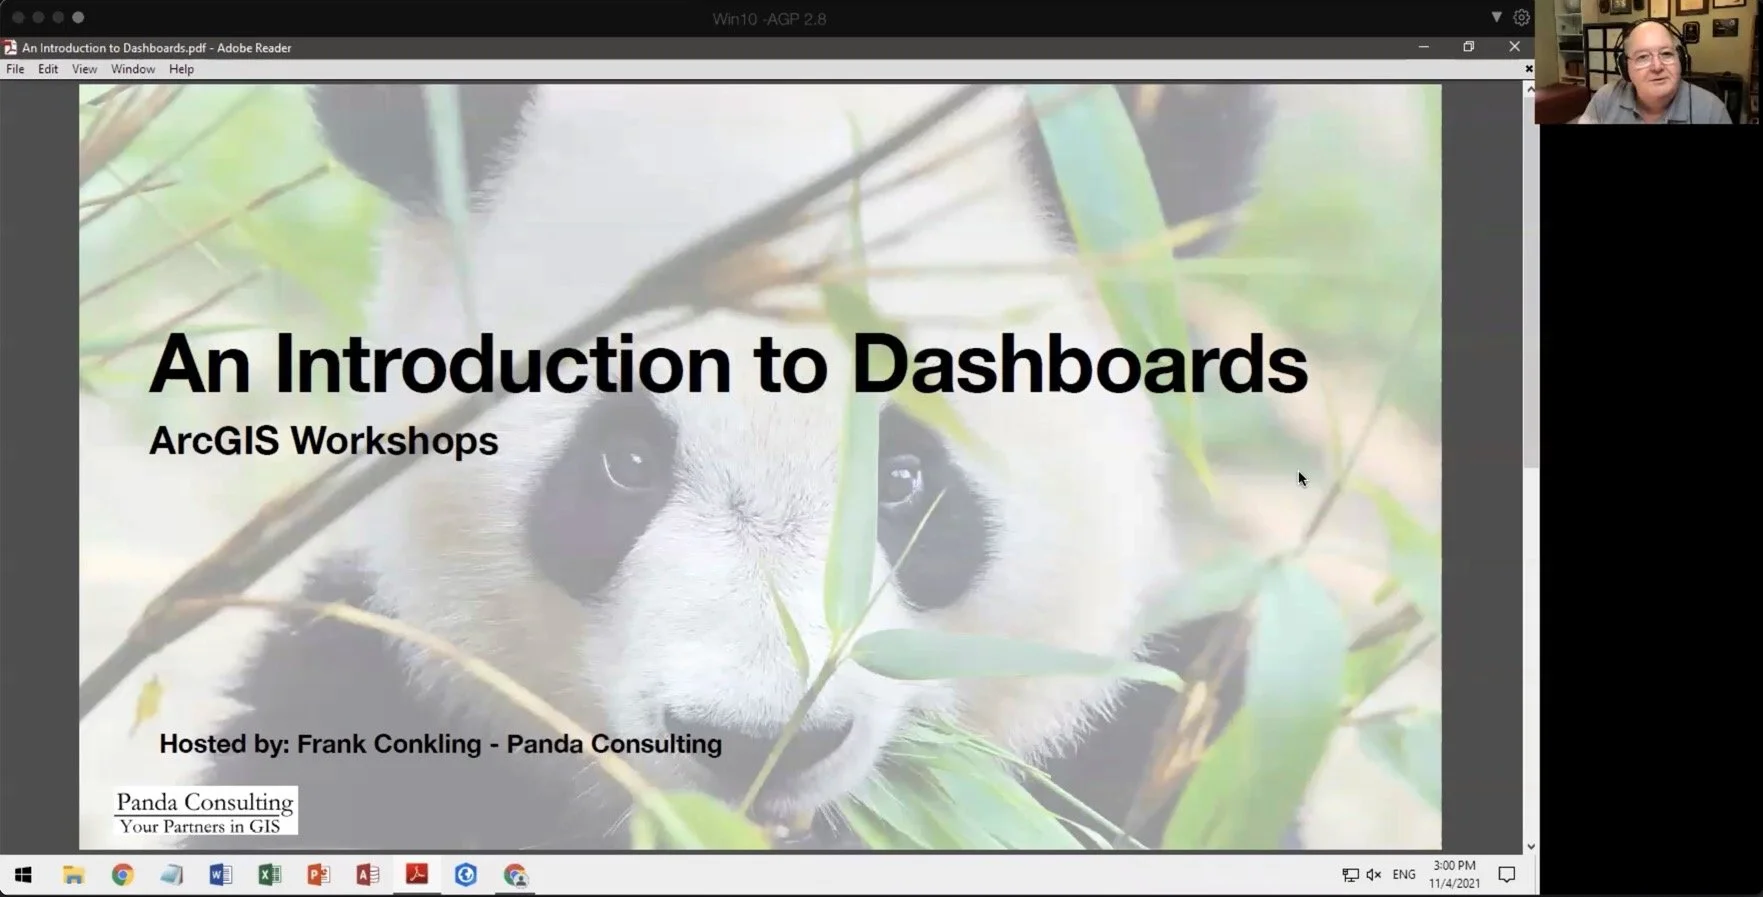1763x897 pixels.
Task: Open the Edit menu
Action: [x=48, y=69]
